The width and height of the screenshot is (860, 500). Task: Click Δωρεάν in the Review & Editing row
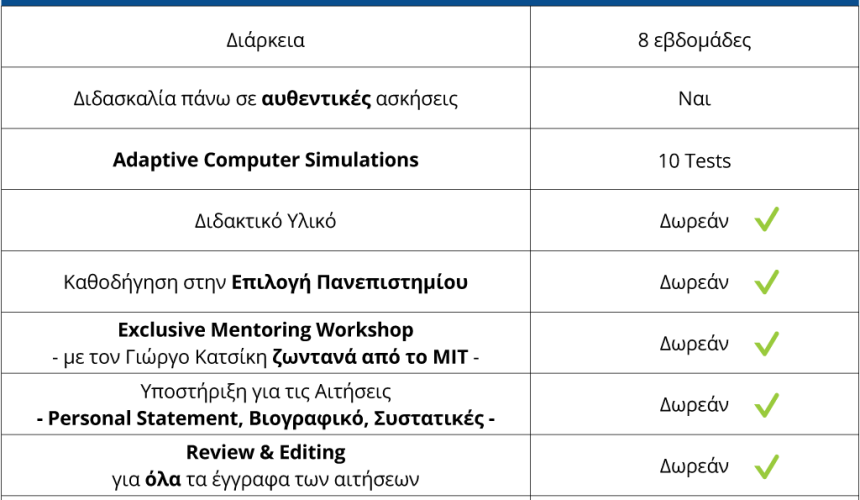pos(694,466)
